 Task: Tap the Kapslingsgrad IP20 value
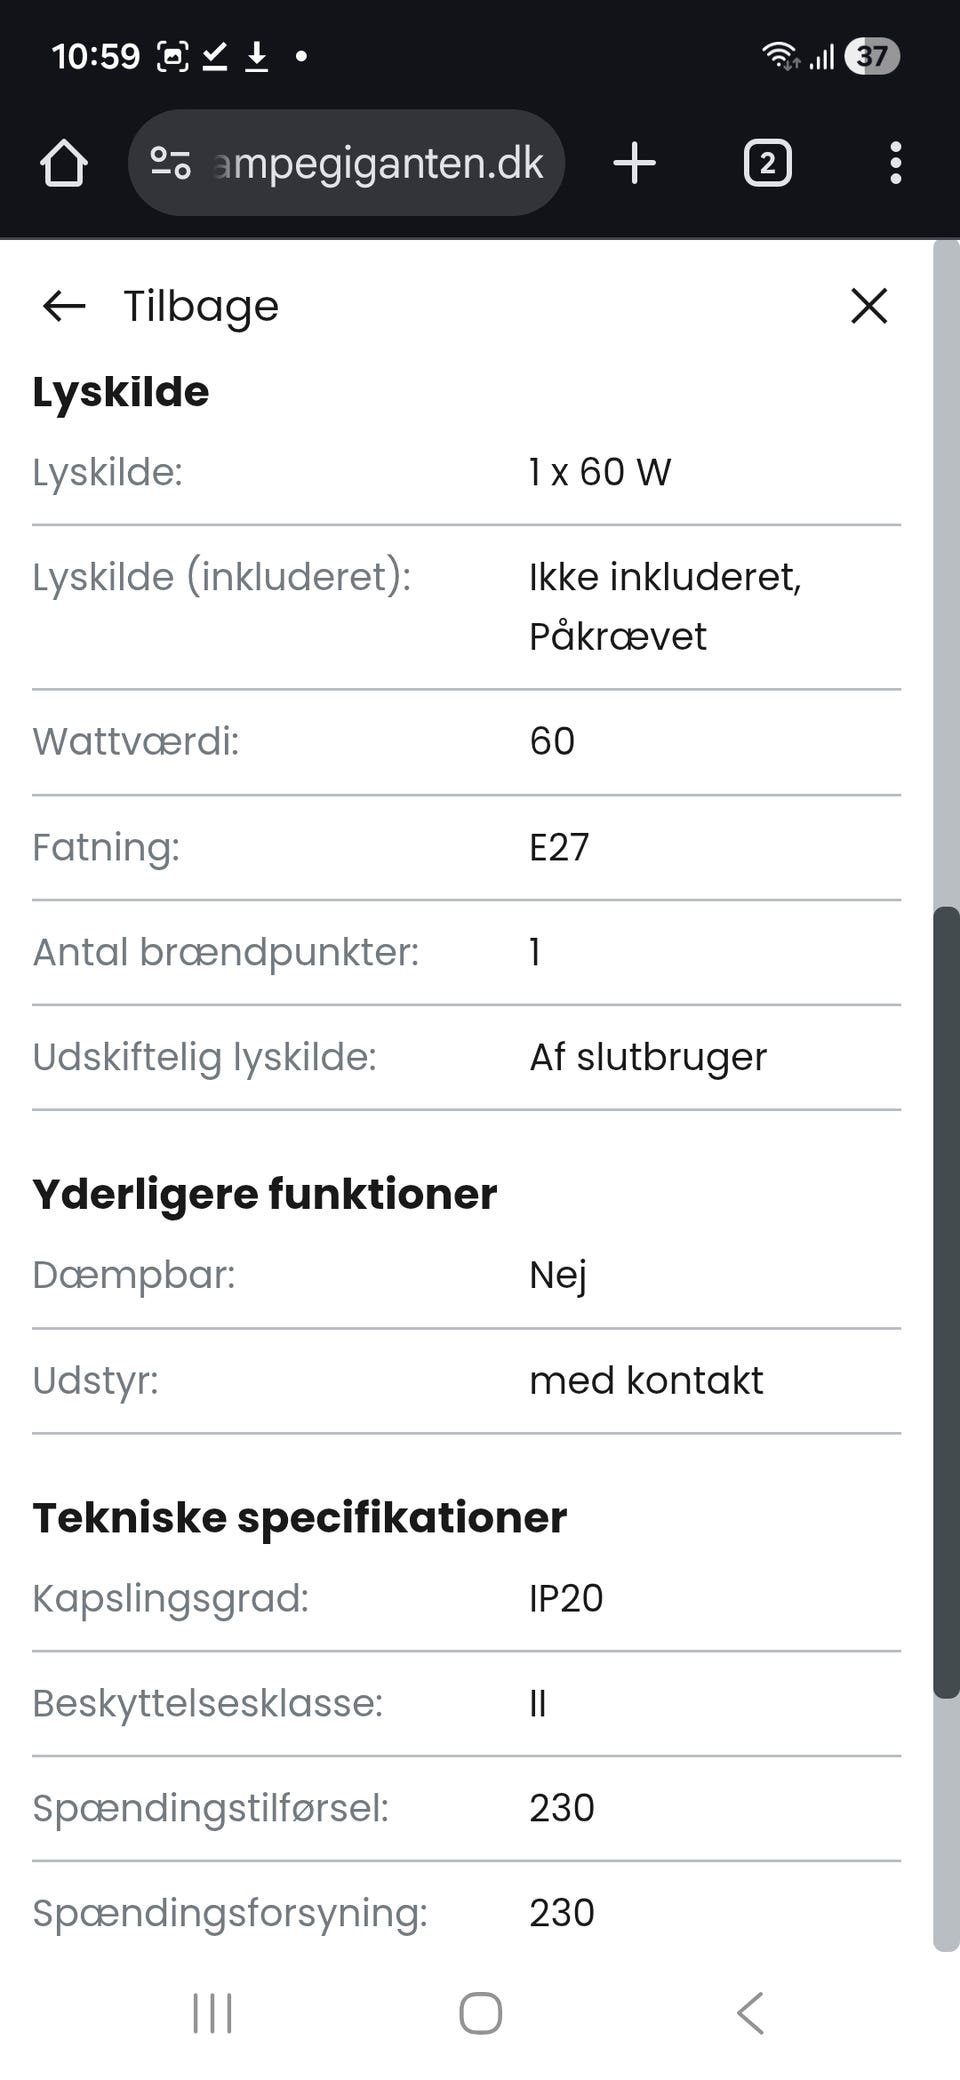point(566,1598)
